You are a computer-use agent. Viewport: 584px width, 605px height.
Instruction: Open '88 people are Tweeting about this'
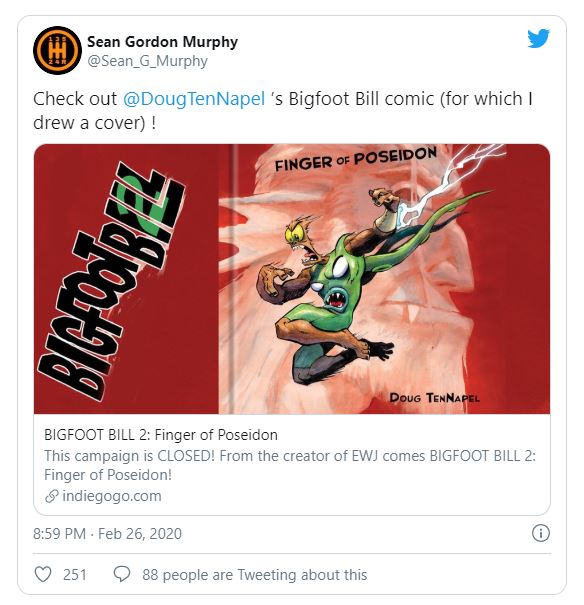(x=255, y=575)
